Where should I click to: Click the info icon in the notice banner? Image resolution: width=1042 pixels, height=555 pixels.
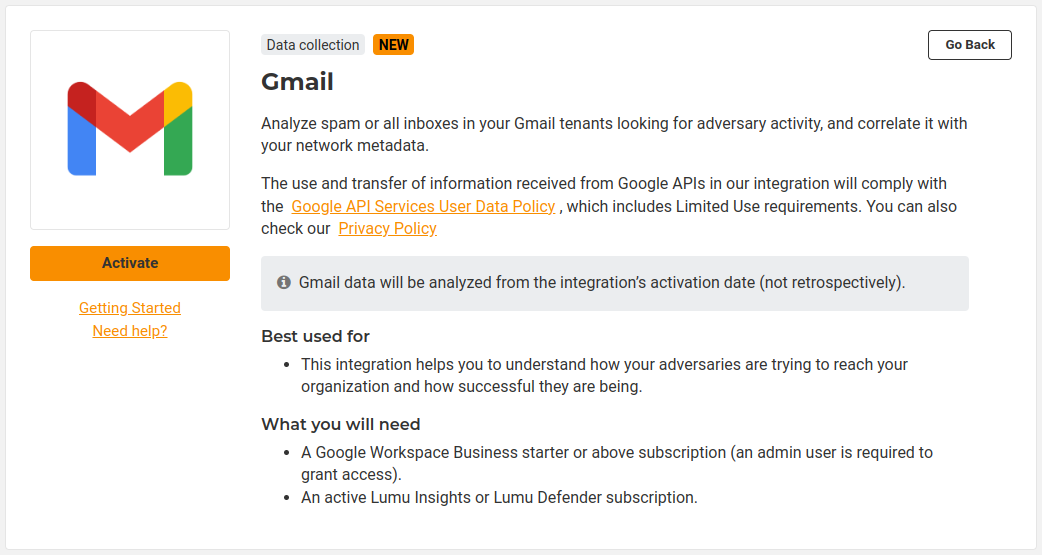coord(284,283)
